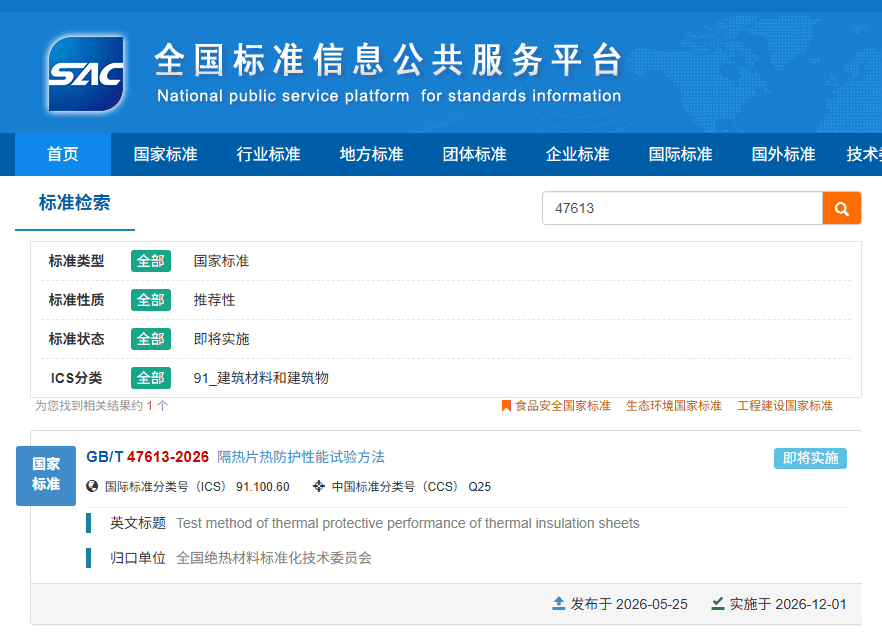Click the English title of the standard
Viewport: 882px width, 633px height.
click(x=408, y=523)
